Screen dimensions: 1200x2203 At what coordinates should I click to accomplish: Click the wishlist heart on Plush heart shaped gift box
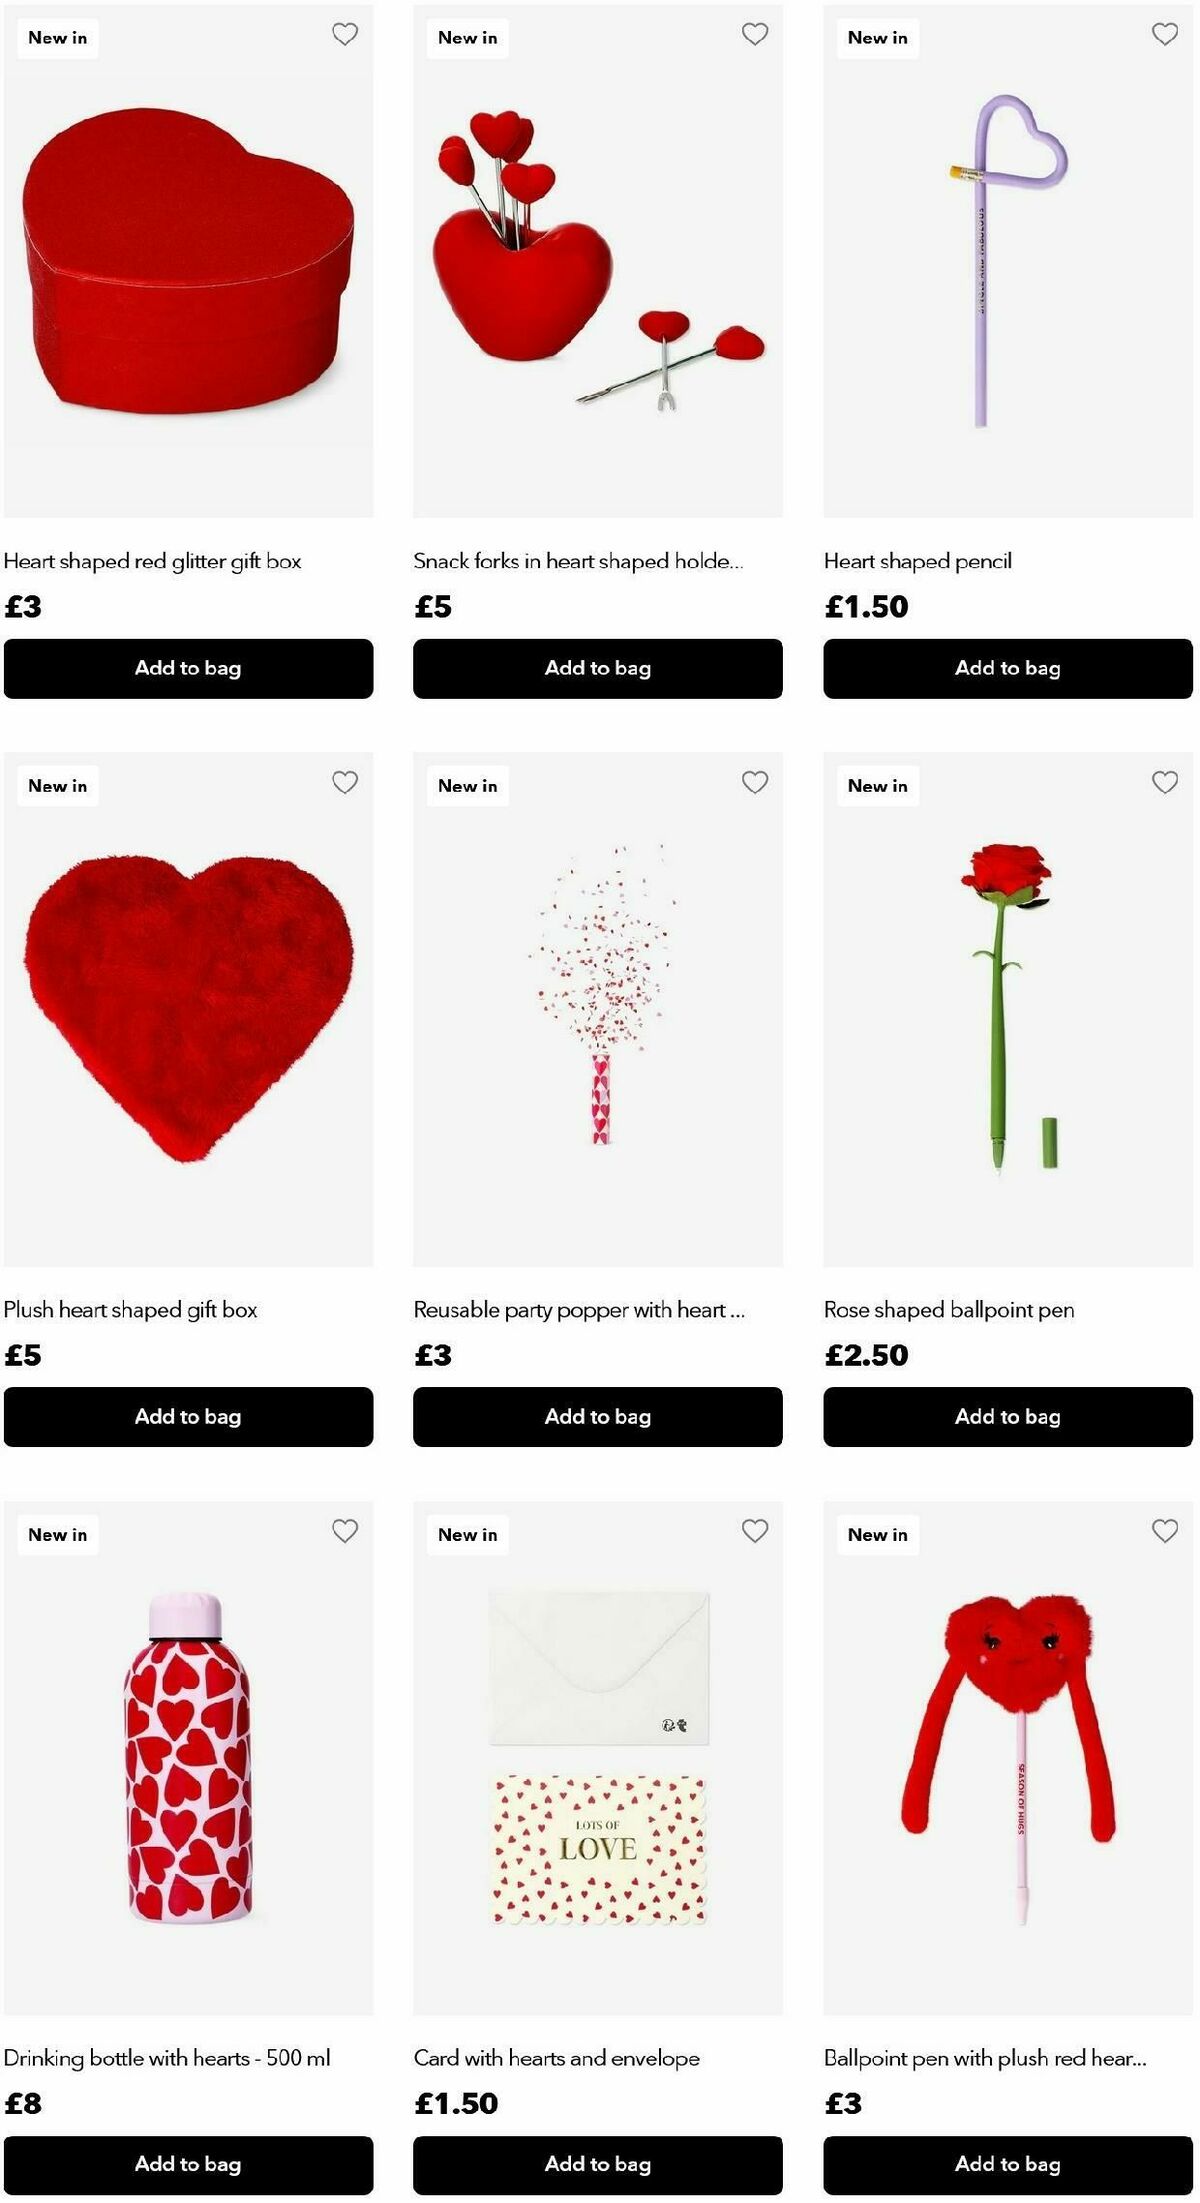coord(347,781)
